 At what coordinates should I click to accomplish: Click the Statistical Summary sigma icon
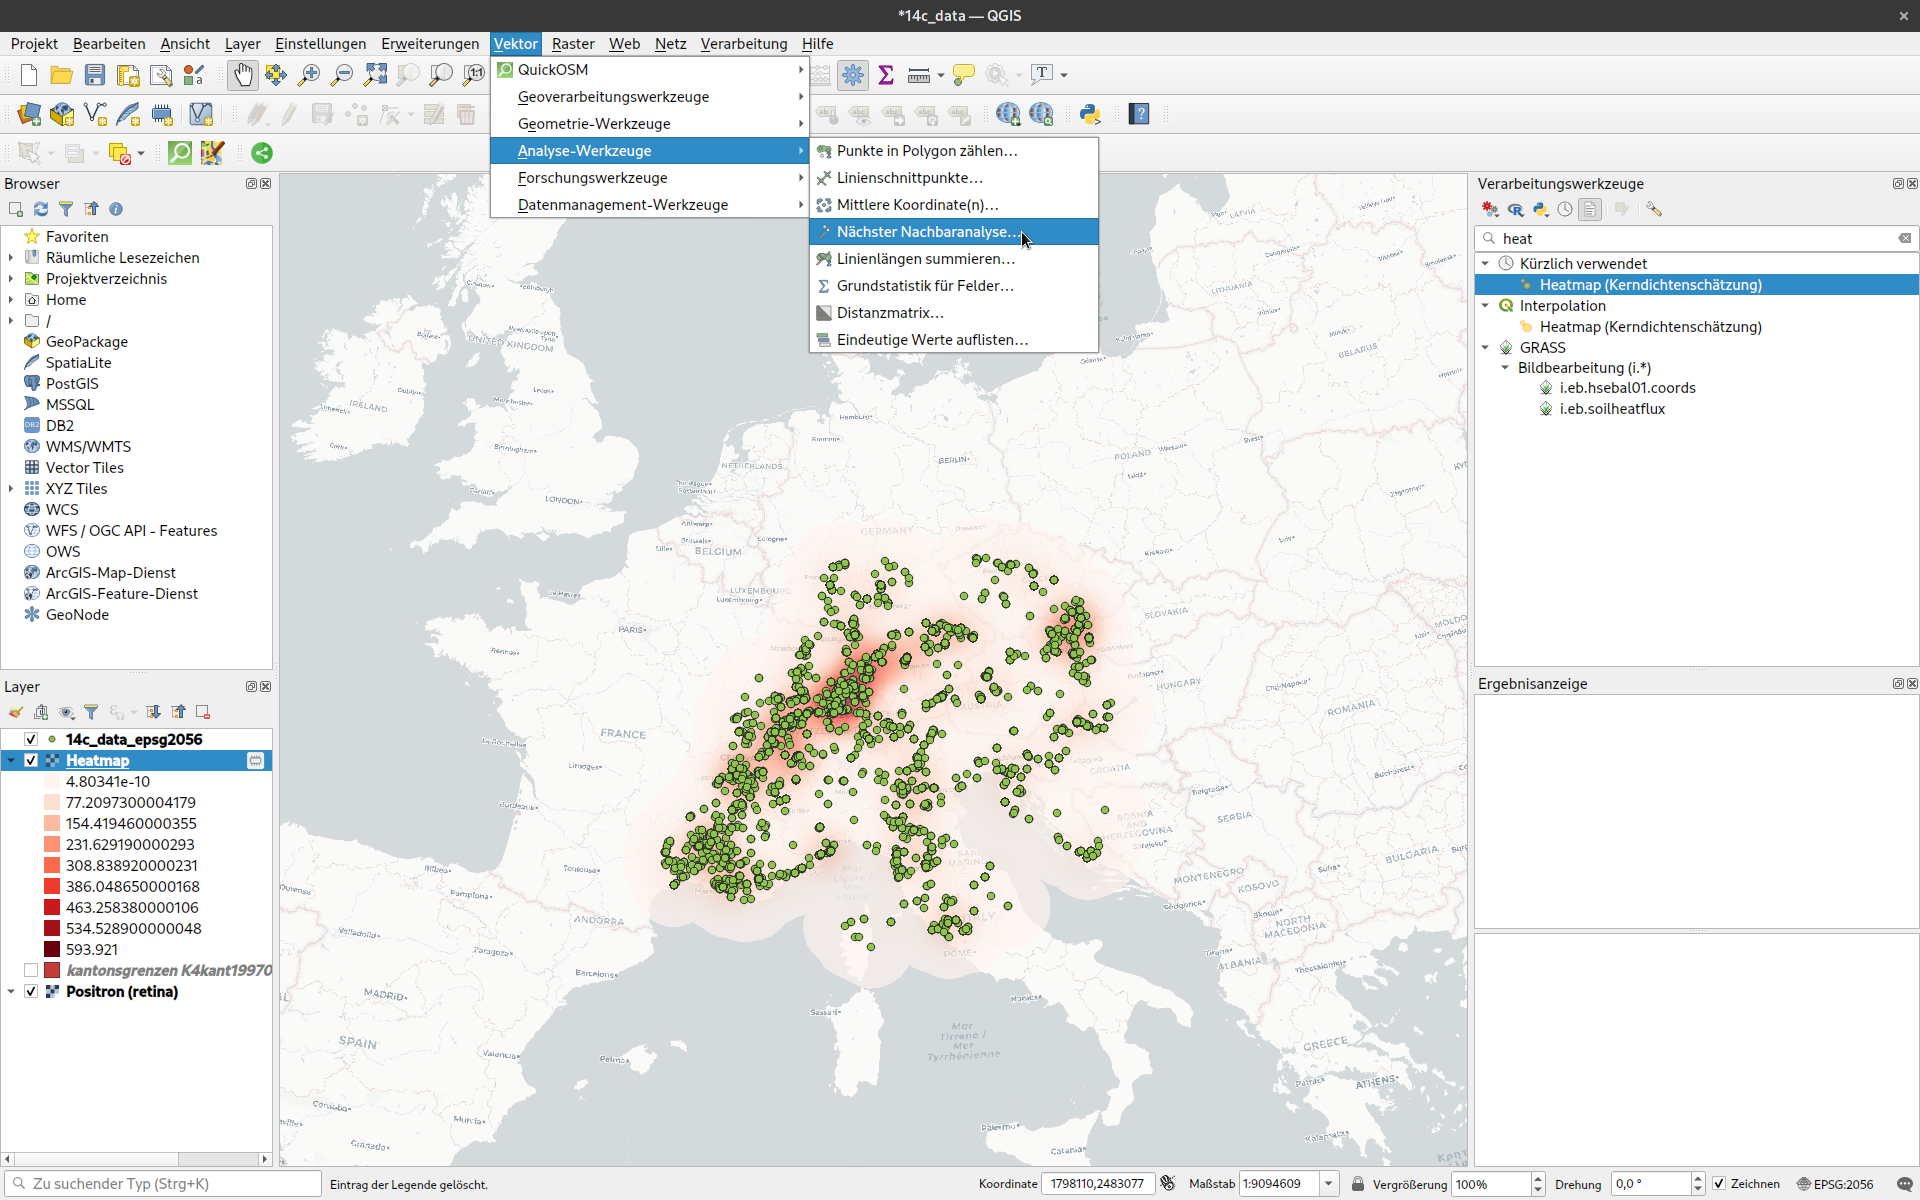(x=885, y=75)
